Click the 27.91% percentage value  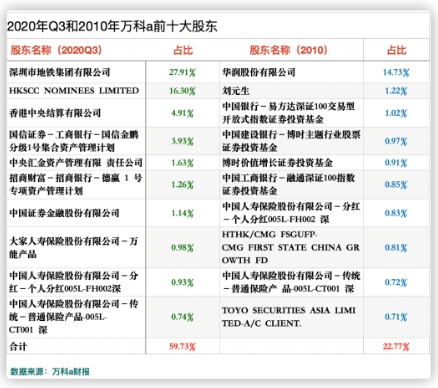(182, 72)
